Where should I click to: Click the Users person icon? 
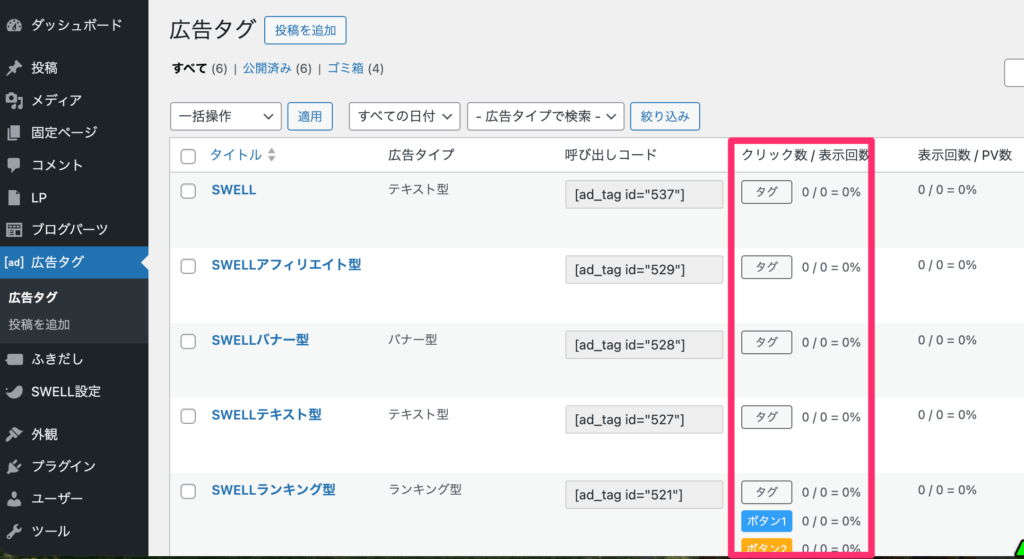pos(14,498)
